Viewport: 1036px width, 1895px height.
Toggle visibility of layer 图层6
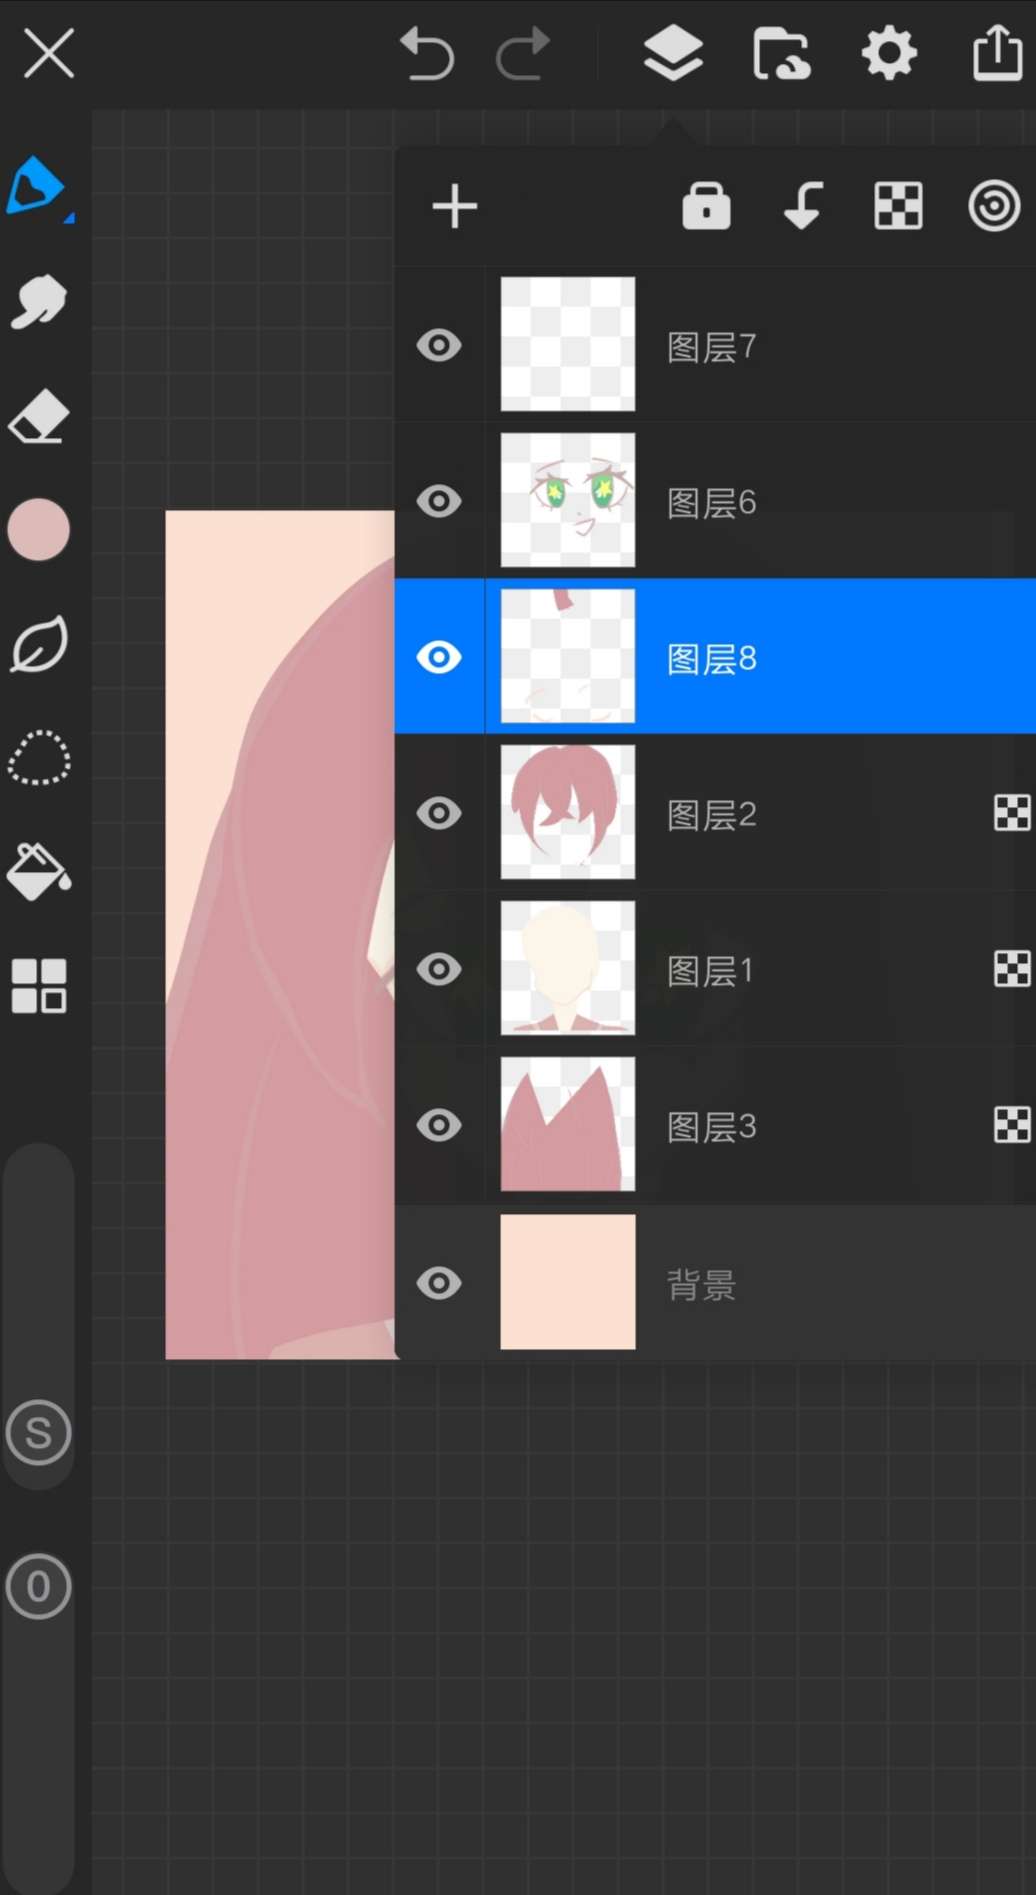point(439,501)
